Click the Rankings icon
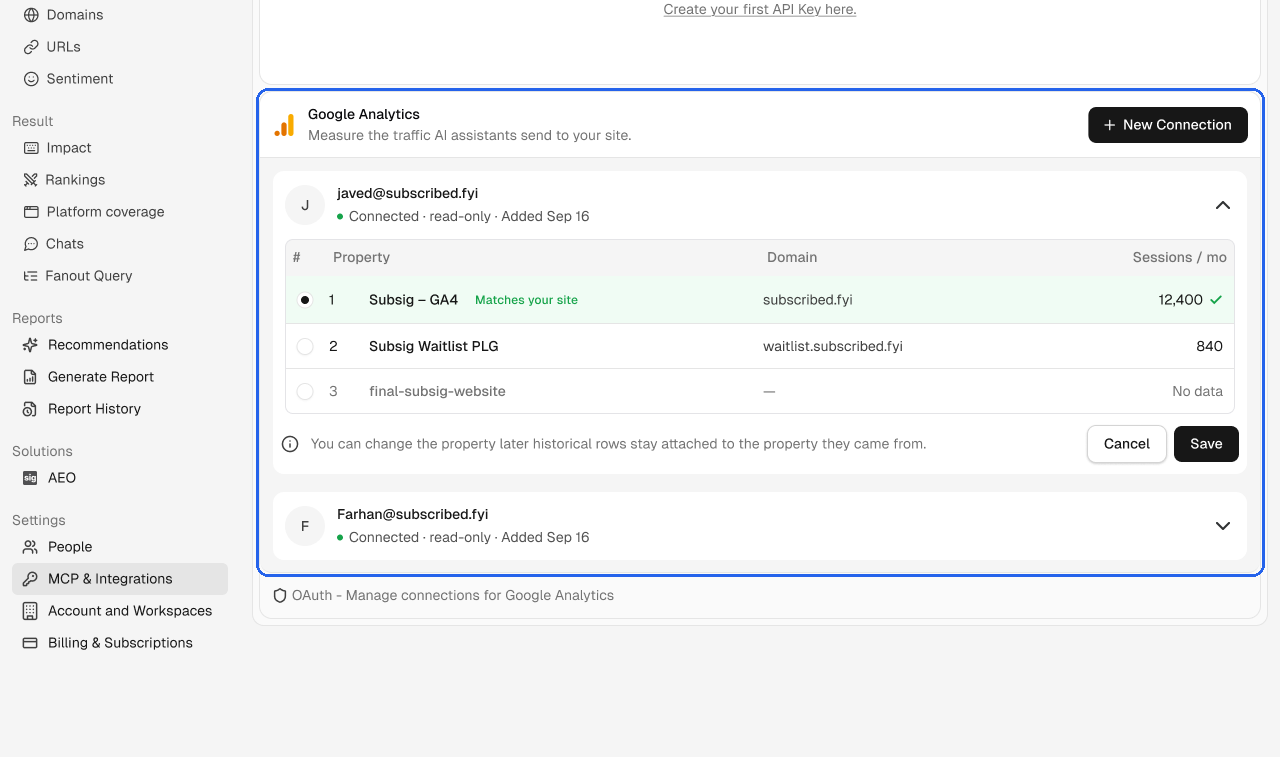Screen dimensions: 1280x757 pos(31,180)
